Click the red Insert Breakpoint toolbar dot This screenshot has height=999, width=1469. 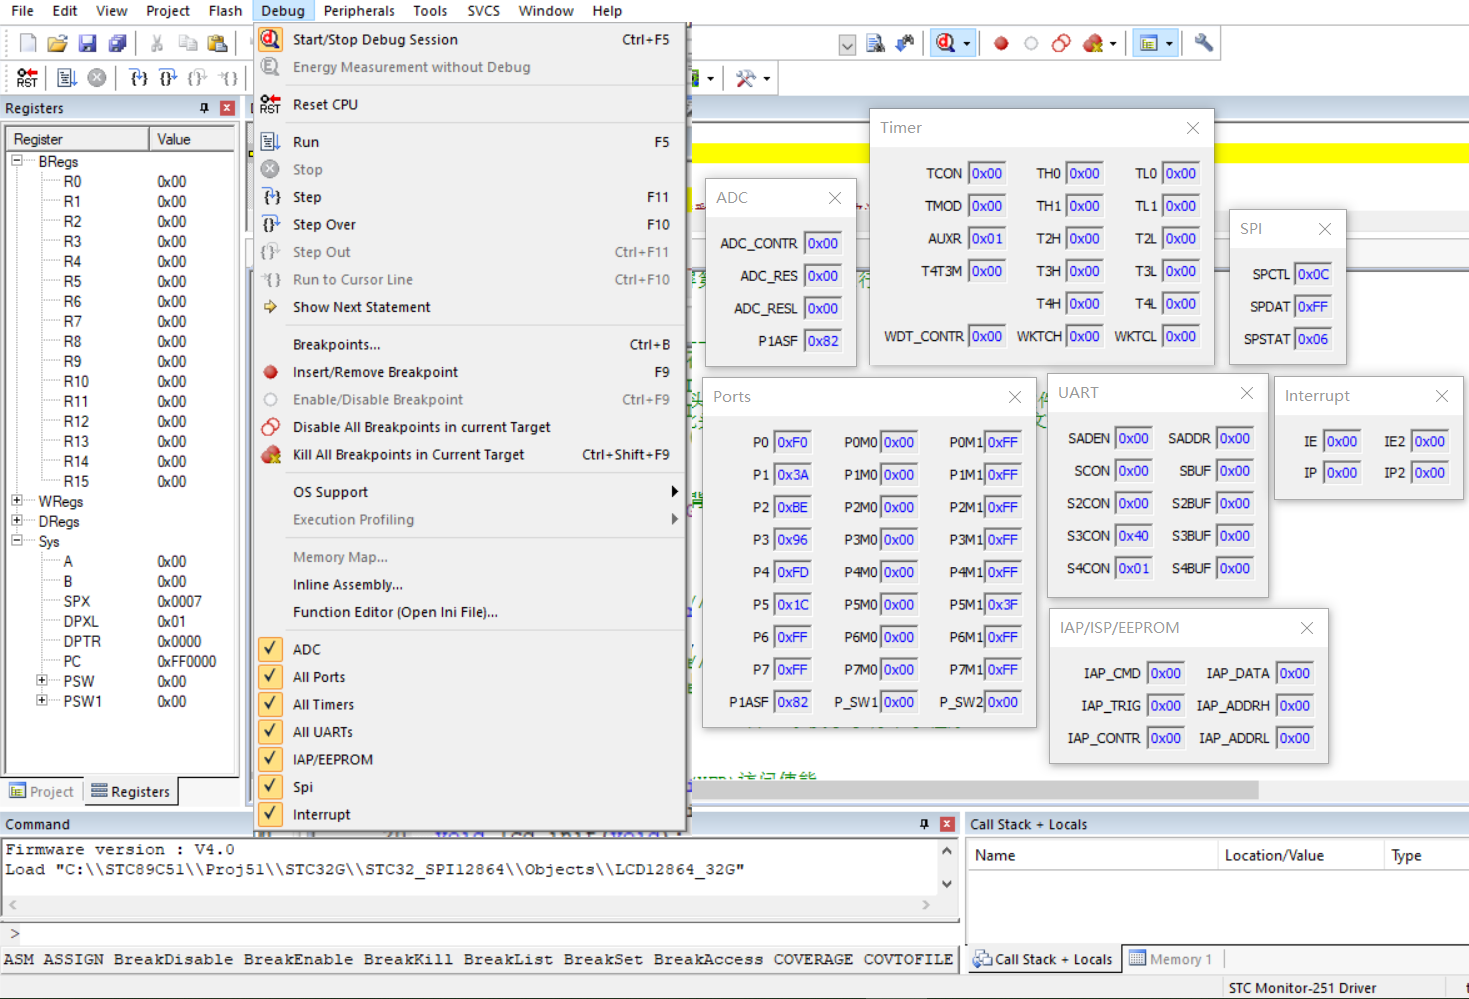coord(1001,43)
